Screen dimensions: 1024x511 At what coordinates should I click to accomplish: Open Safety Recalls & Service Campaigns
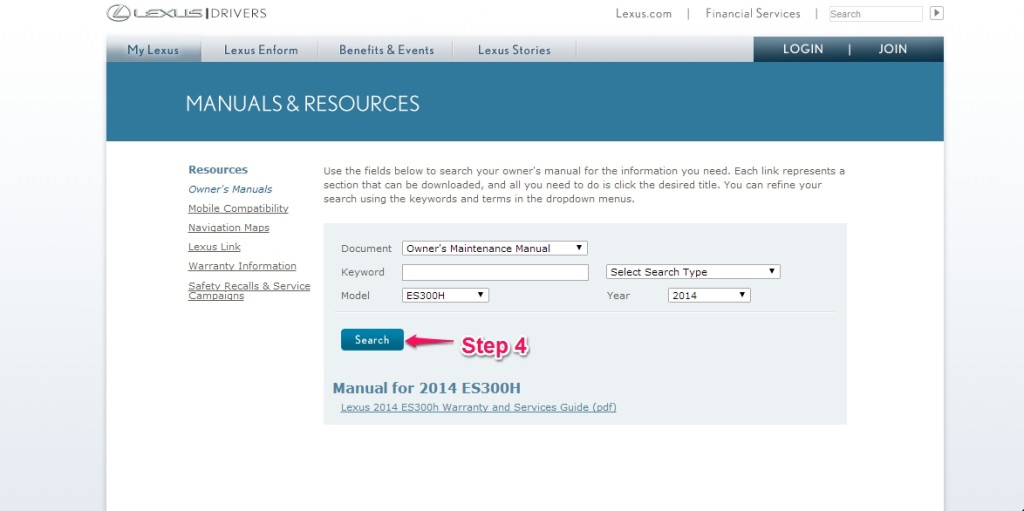coord(249,291)
